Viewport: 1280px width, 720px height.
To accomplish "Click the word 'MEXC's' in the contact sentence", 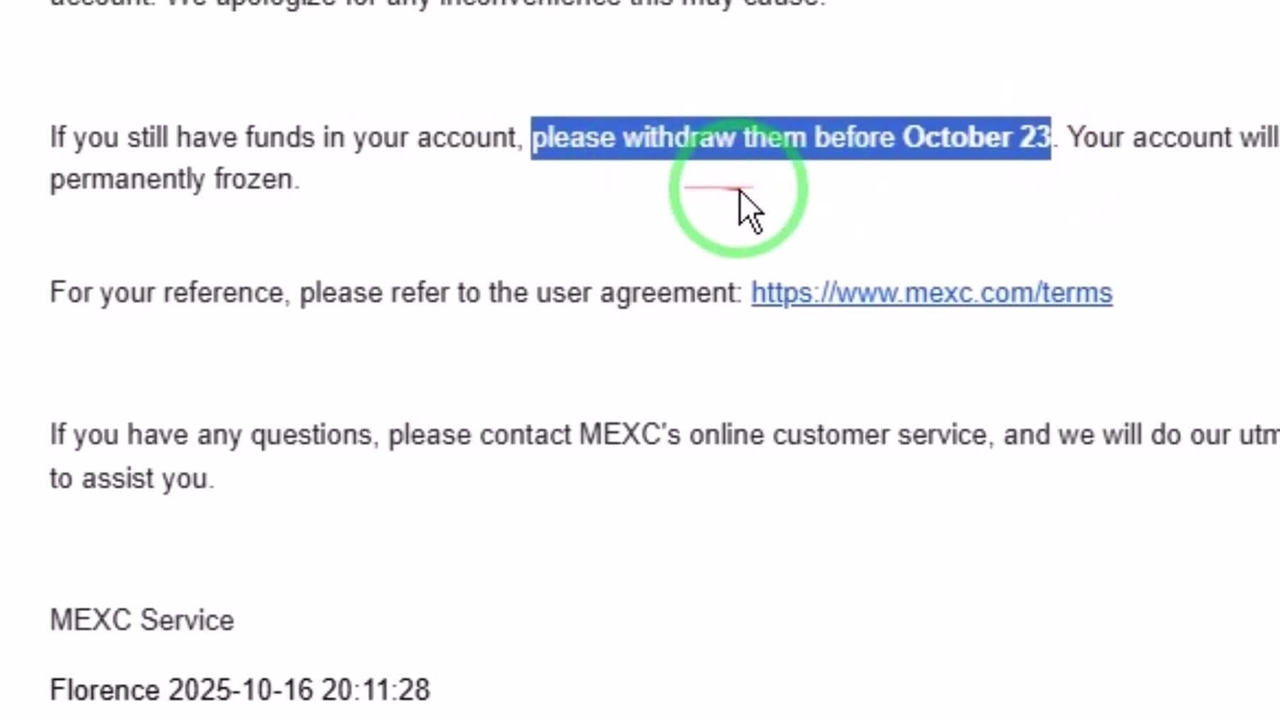I will [629, 435].
